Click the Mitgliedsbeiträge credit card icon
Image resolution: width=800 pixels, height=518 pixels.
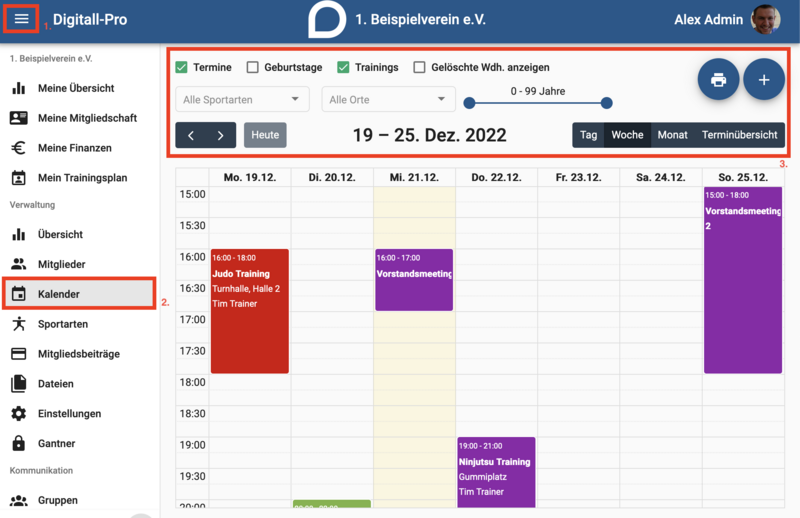pyautogui.click(x=19, y=354)
